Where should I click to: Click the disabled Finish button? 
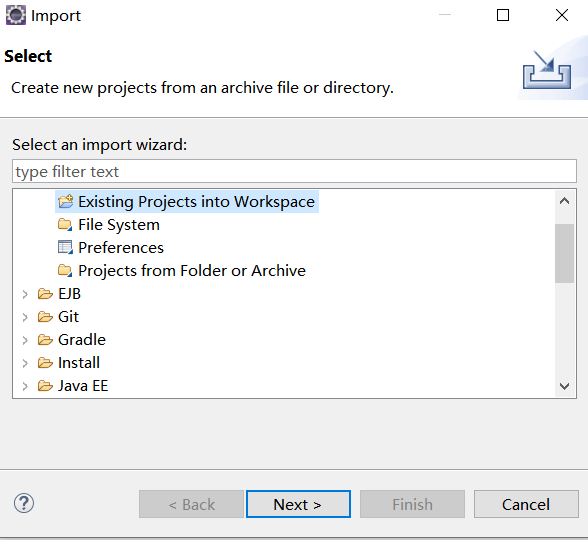coord(412,504)
